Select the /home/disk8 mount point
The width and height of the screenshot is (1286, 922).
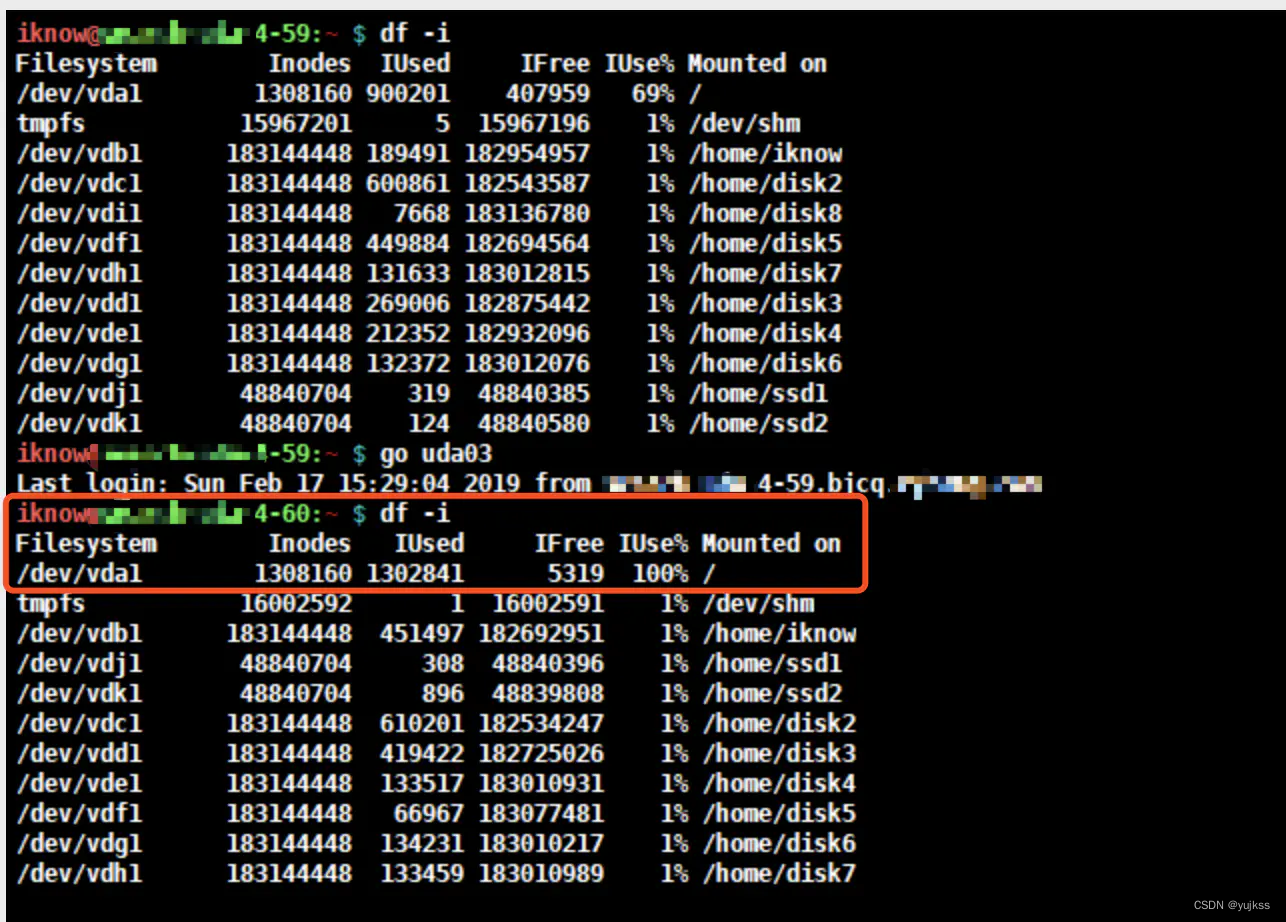click(x=765, y=214)
